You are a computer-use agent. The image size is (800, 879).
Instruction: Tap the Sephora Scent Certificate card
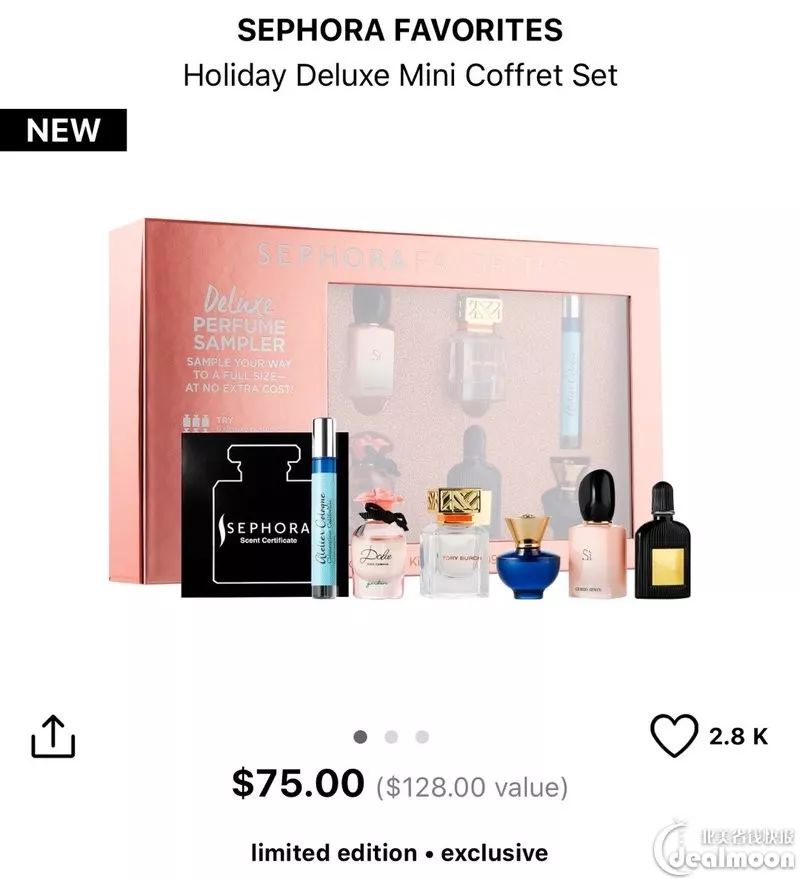pos(247,516)
